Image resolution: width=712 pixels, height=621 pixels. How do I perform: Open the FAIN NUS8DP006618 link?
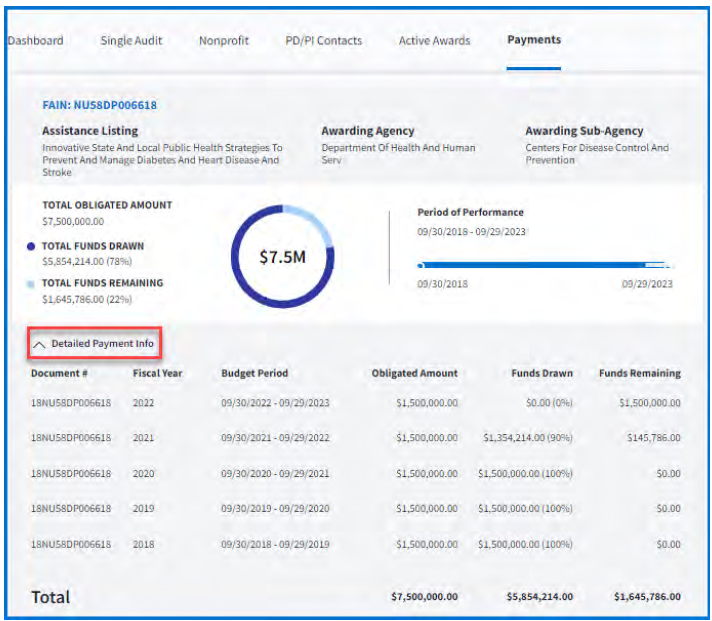pyautogui.click(x=99, y=104)
